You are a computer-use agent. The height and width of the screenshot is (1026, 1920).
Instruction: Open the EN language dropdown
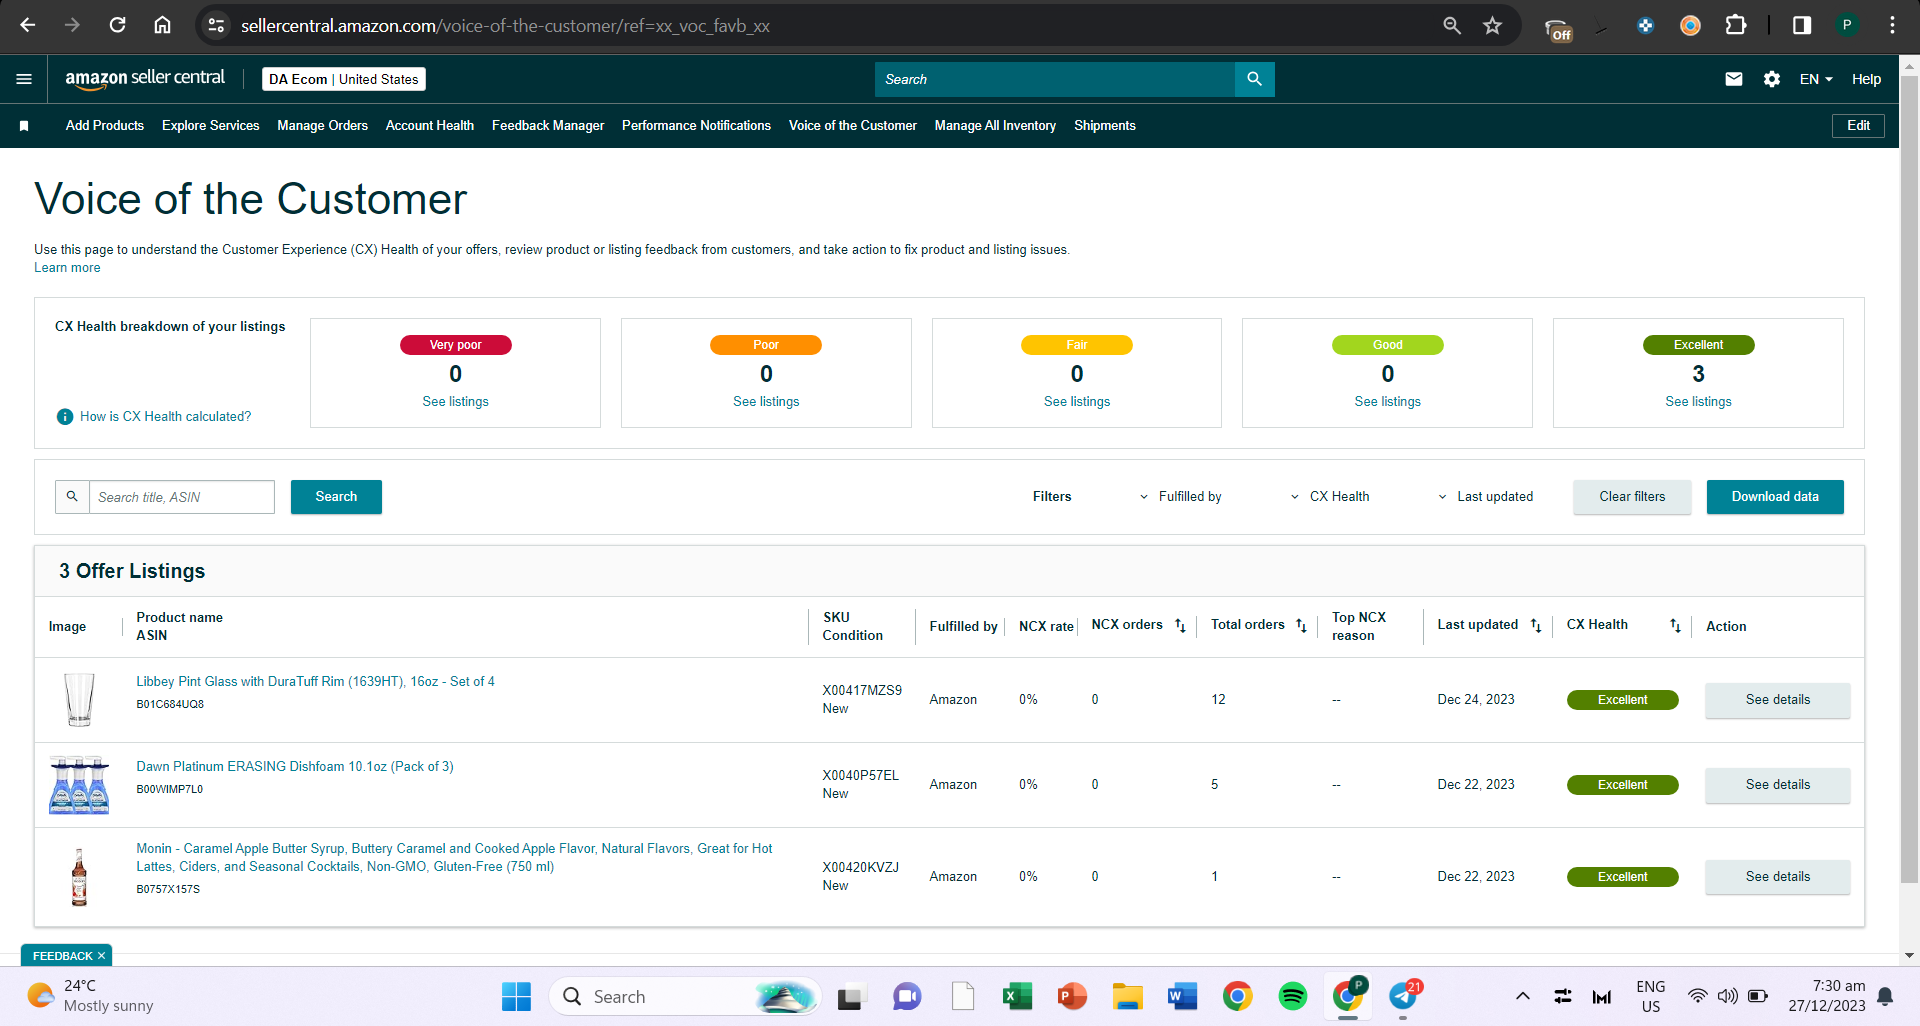(x=1816, y=79)
